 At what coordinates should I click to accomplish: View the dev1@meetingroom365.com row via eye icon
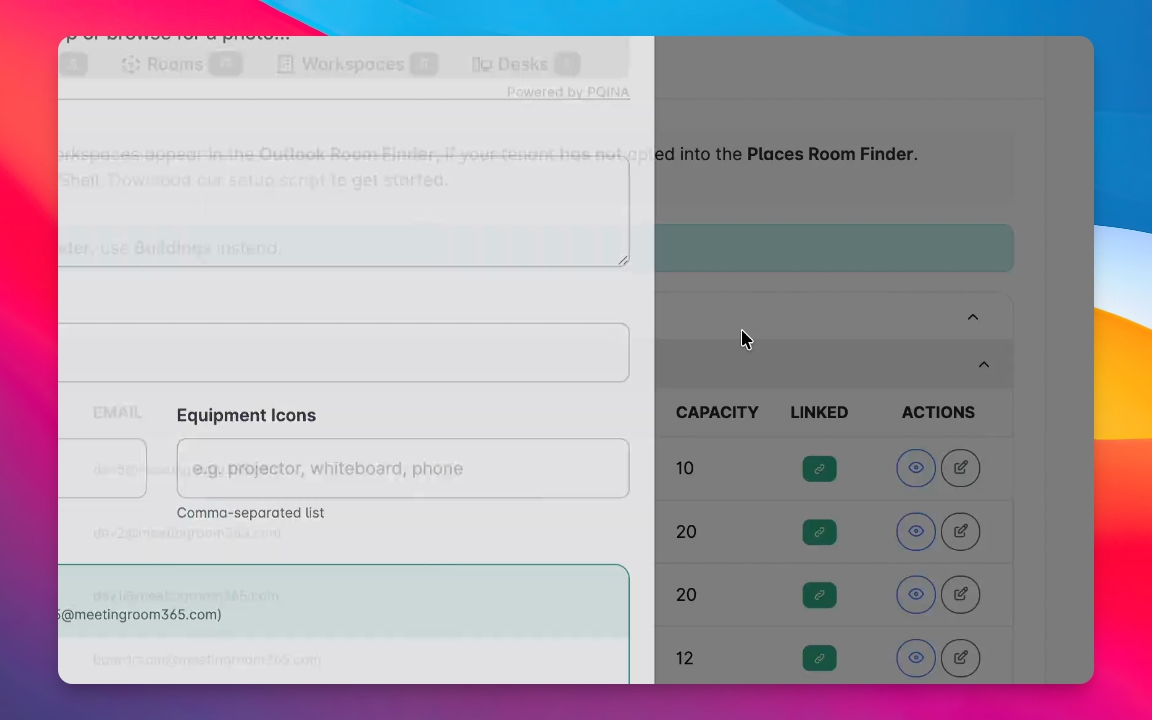(915, 594)
